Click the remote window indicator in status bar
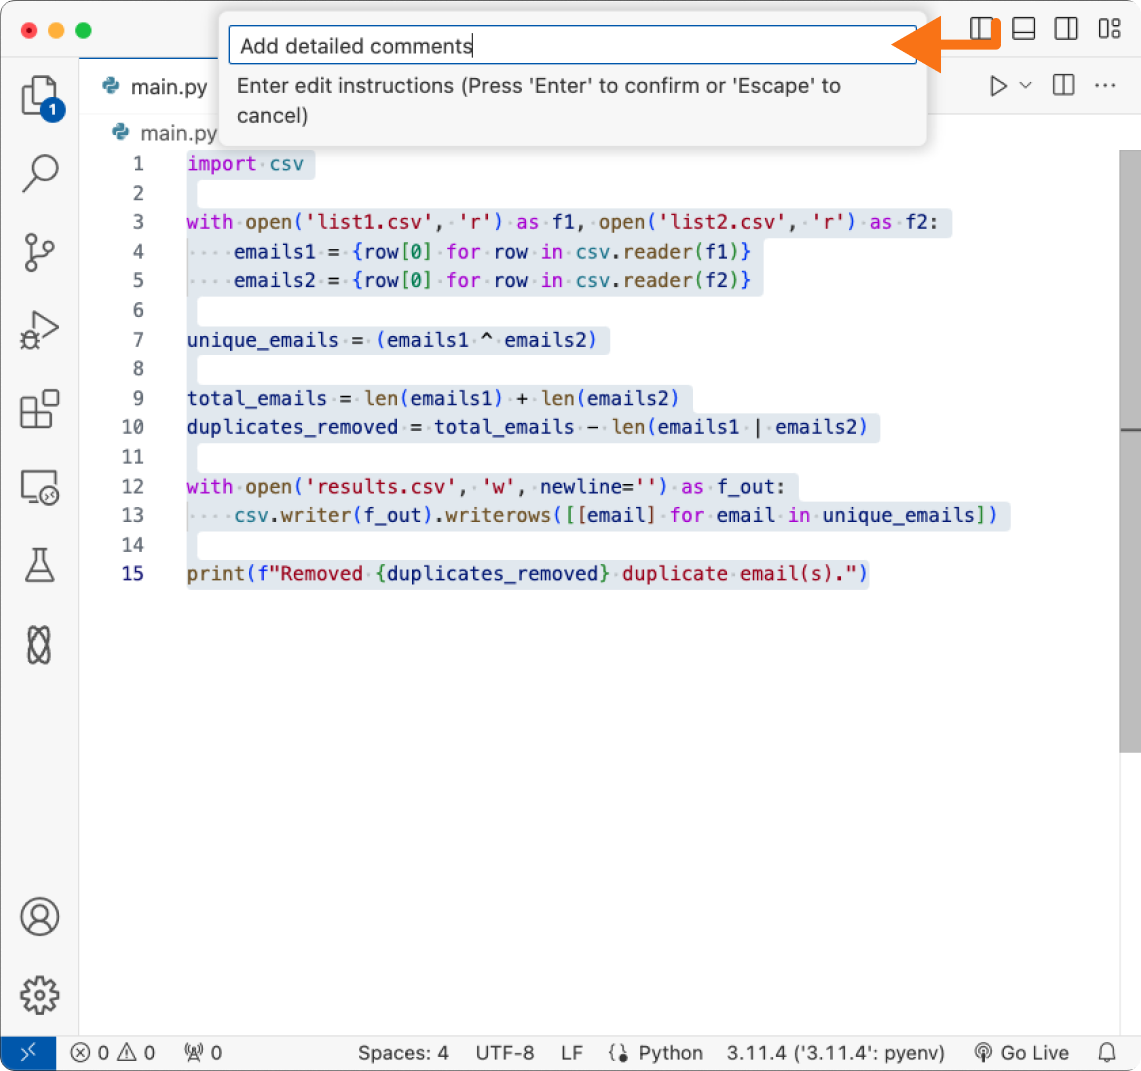The image size is (1141, 1071). pos(28,1052)
